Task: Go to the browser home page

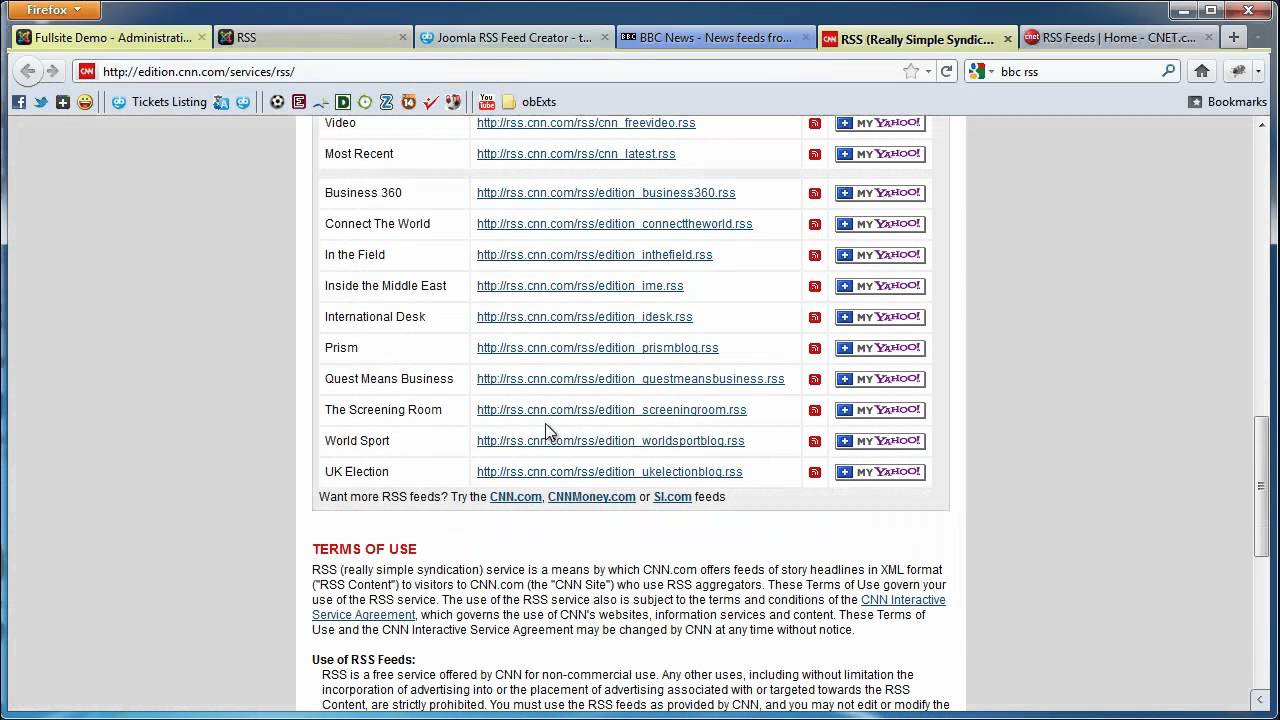Action: point(1202,71)
